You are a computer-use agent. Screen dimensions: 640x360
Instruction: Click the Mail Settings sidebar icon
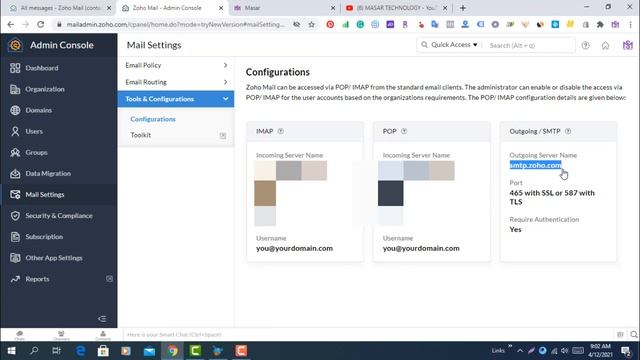coord(15,194)
